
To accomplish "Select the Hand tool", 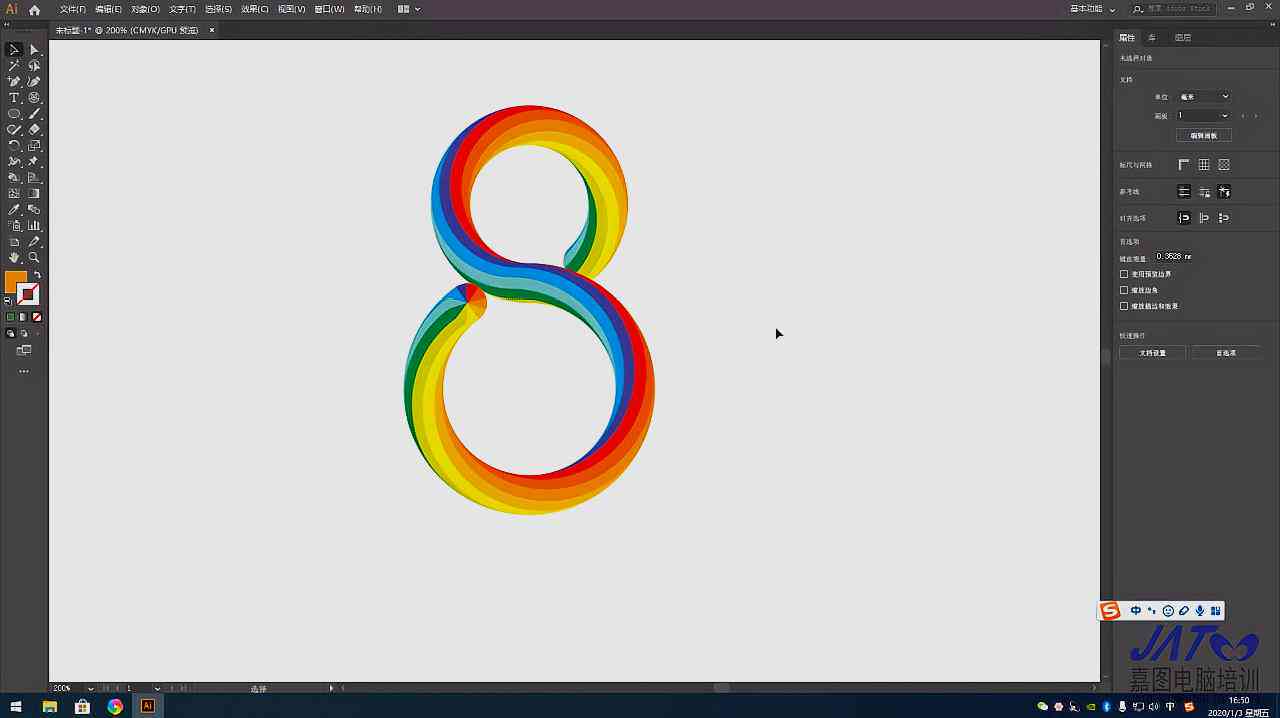I will click(14, 257).
